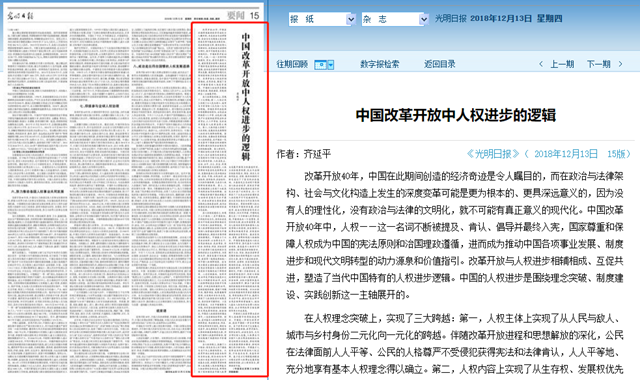Follow the 《光明日报》 source link

(493, 154)
